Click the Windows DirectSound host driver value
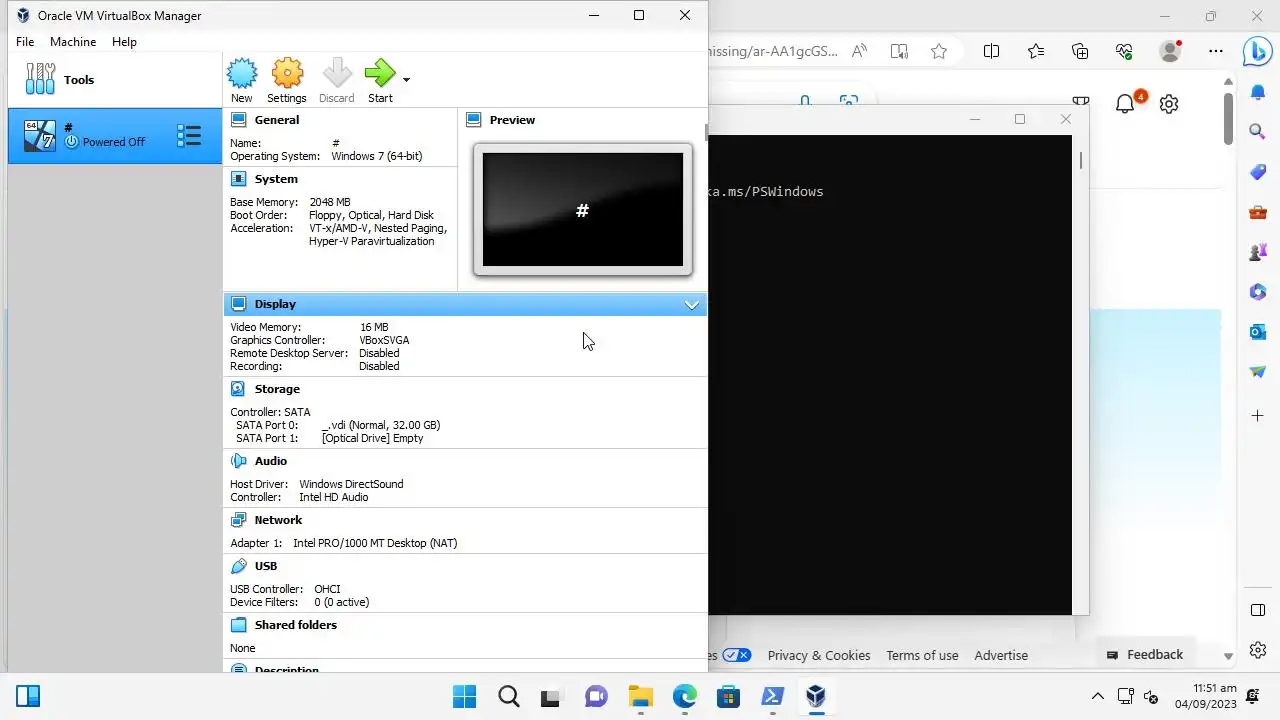 click(351, 484)
